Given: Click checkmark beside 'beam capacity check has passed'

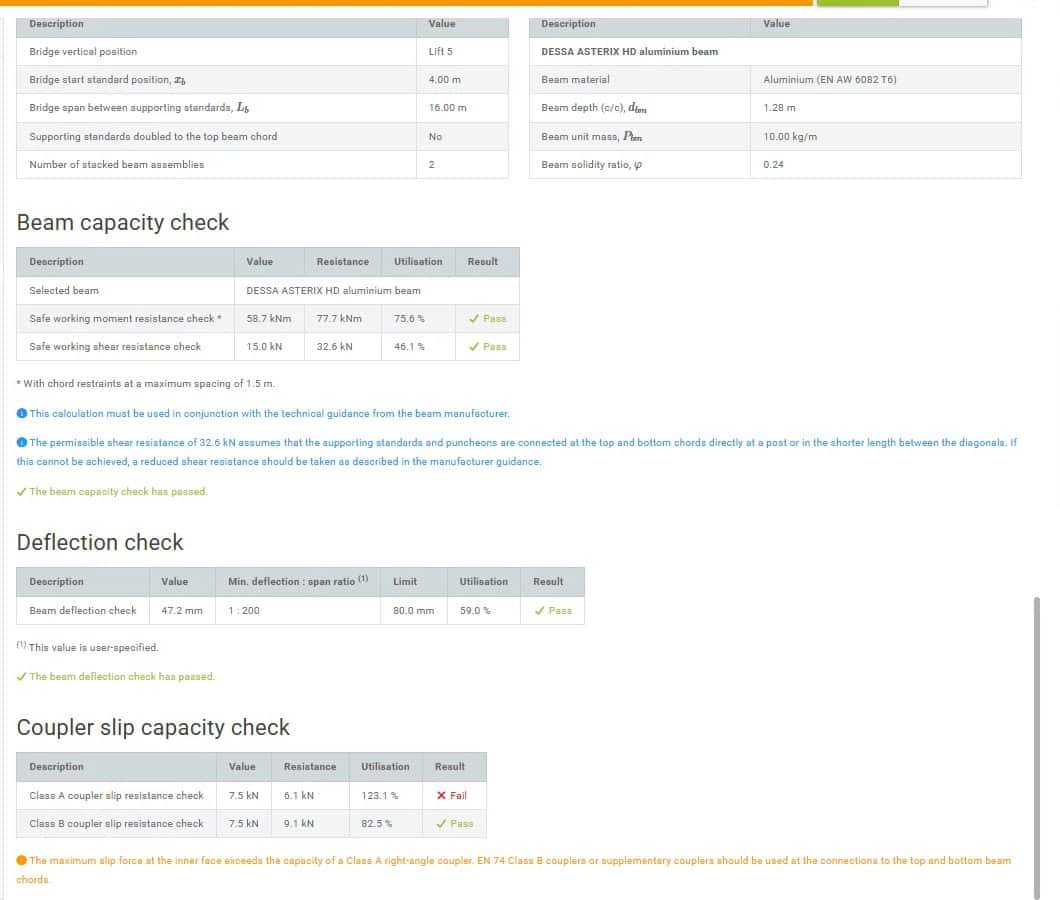Looking at the screenshot, I should [x=22, y=492].
